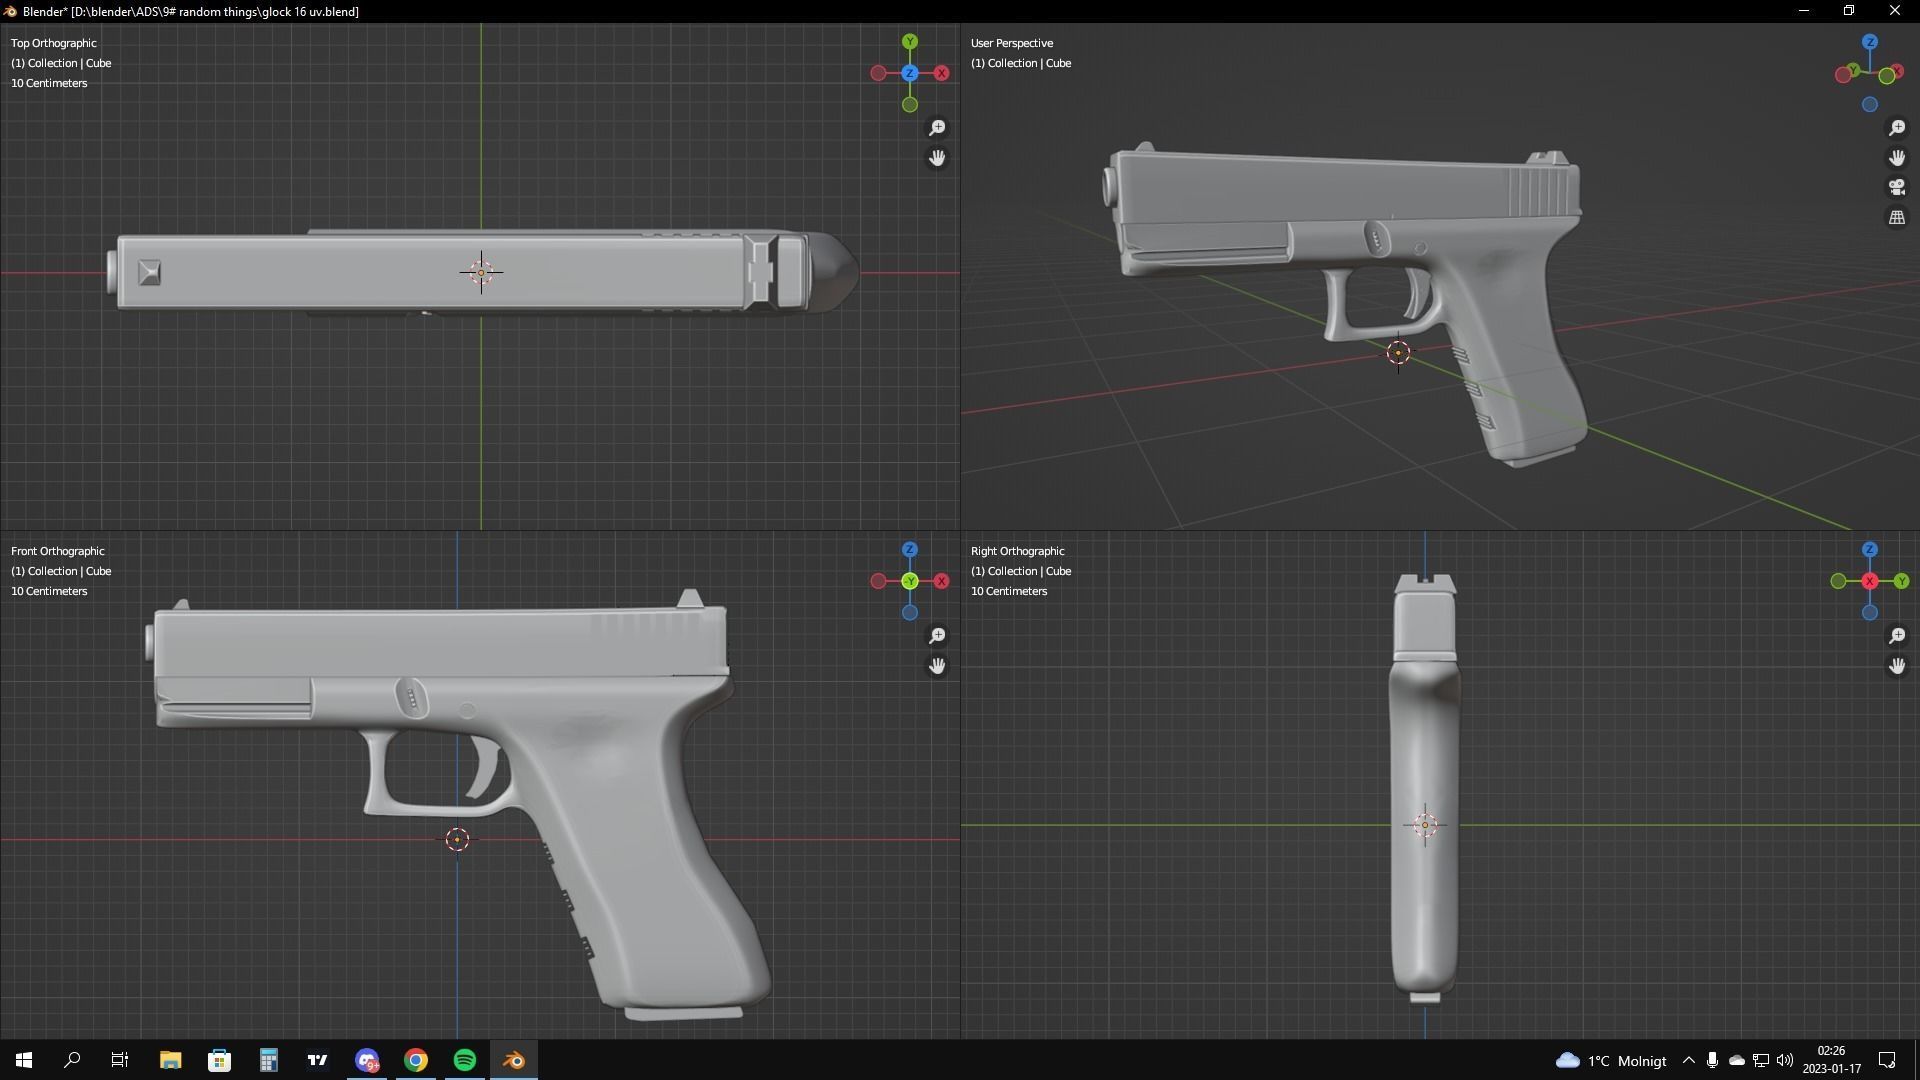Click Y axis on Top Orthographic gizmo
This screenshot has width=1920, height=1080.
[910, 42]
